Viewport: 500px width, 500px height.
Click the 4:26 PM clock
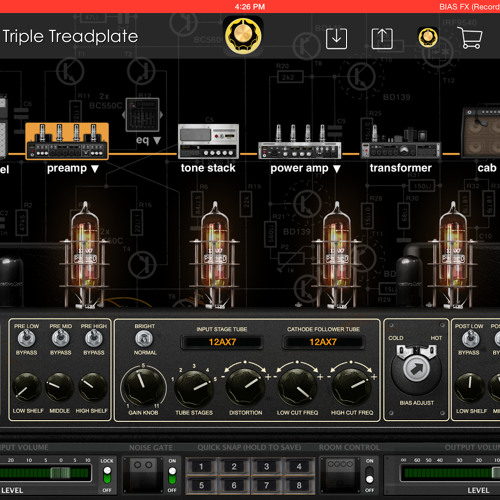[x=250, y=7]
